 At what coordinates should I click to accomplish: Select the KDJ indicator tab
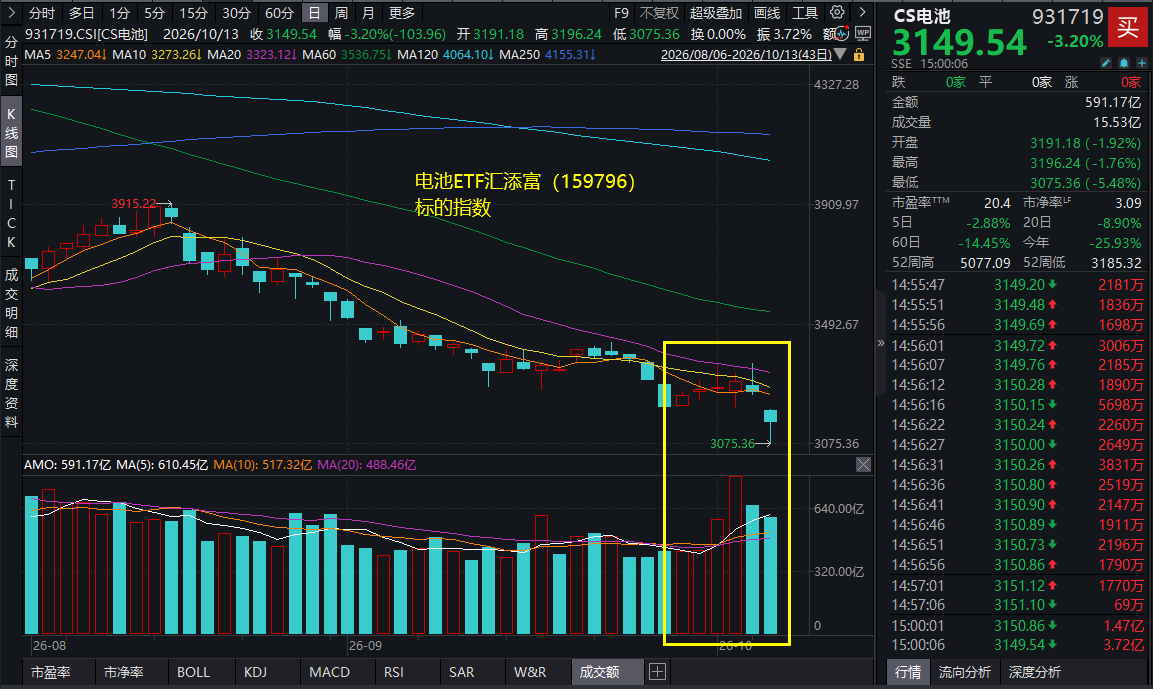pyautogui.click(x=255, y=672)
